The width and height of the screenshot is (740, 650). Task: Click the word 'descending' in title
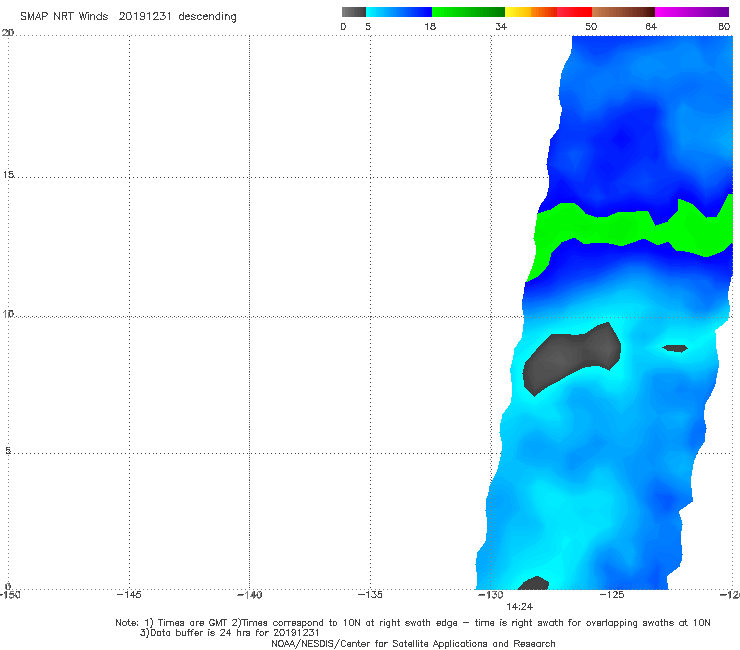(207, 17)
